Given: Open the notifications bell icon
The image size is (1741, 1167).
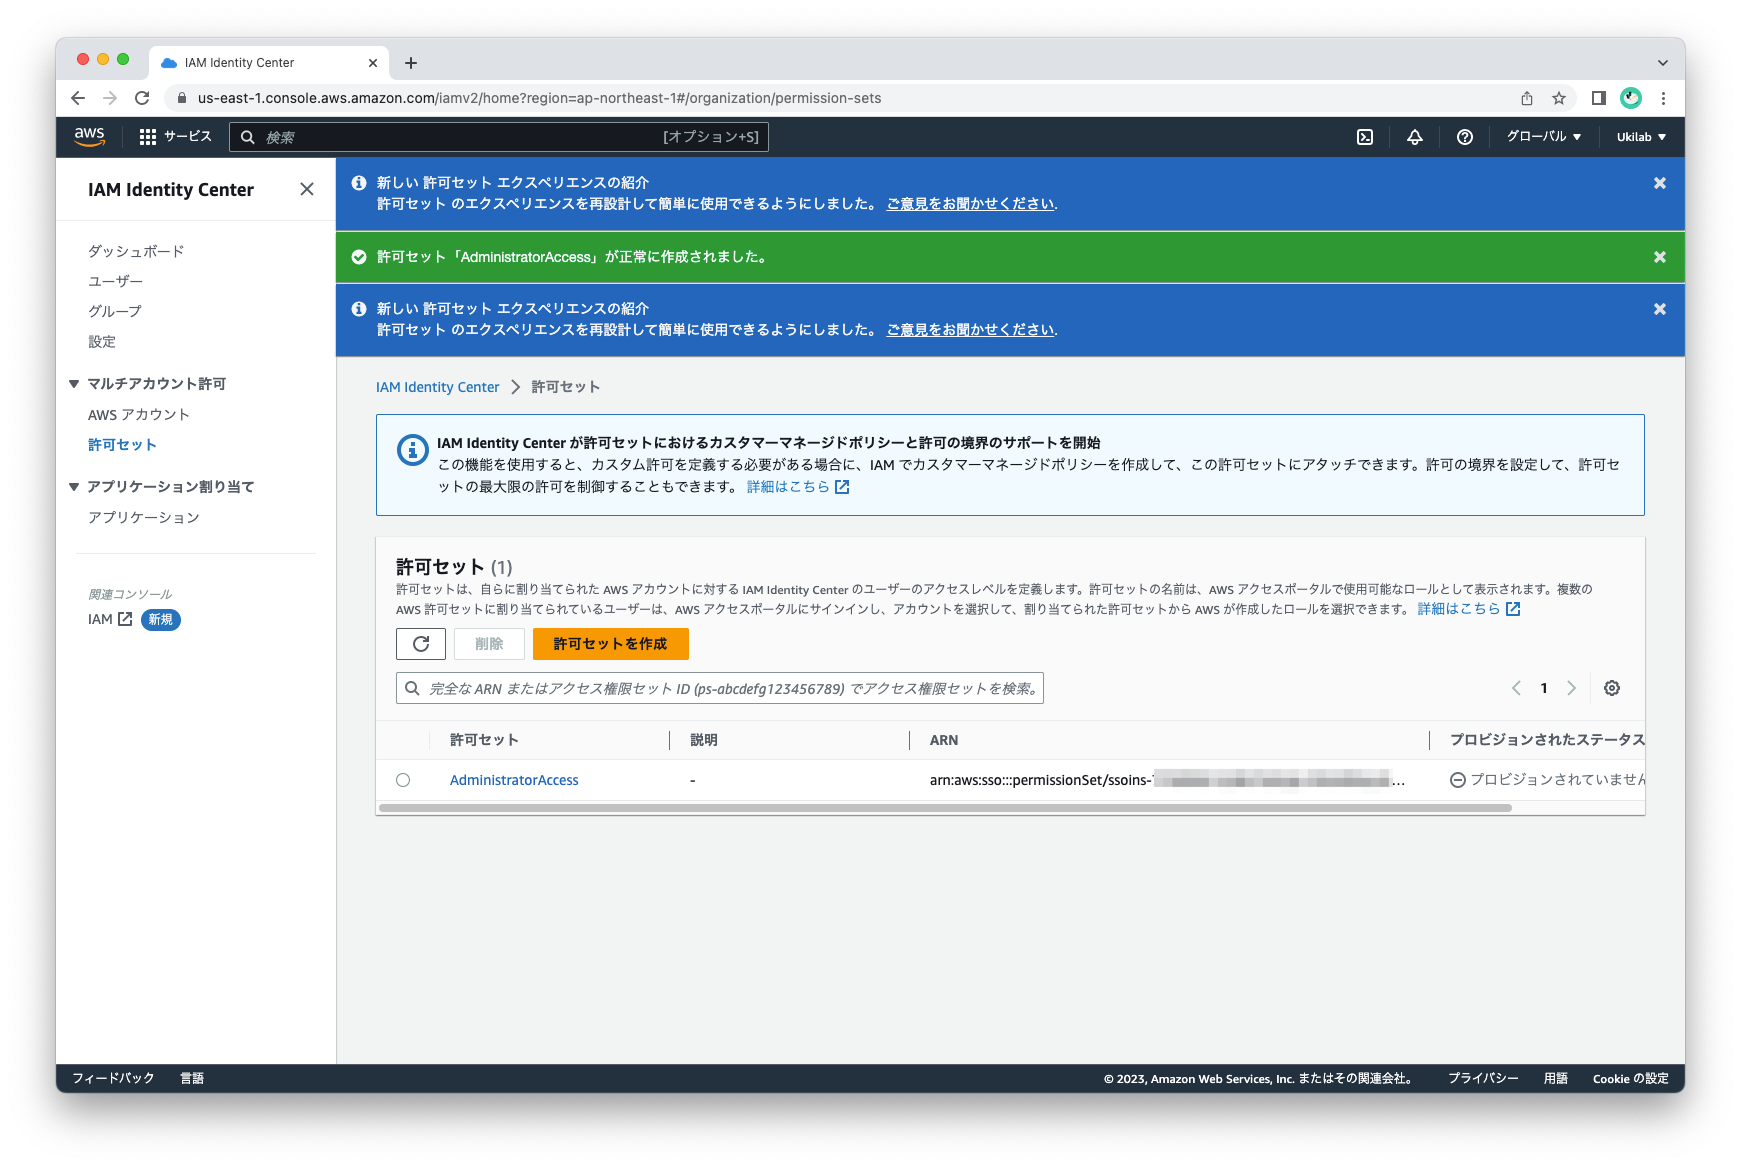Looking at the screenshot, I should 1415,137.
